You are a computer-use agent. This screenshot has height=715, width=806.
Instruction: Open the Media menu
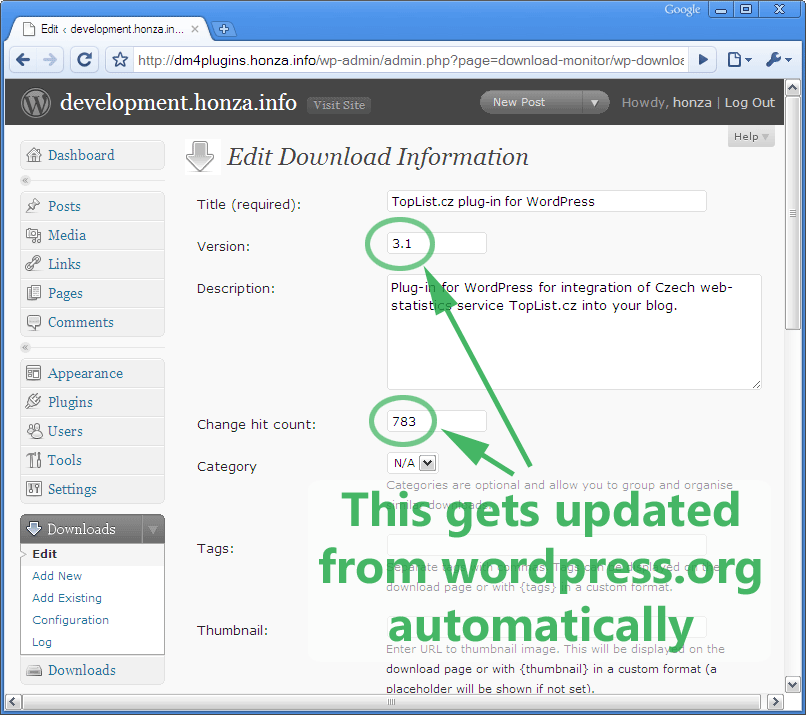pyautogui.click(x=67, y=235)
